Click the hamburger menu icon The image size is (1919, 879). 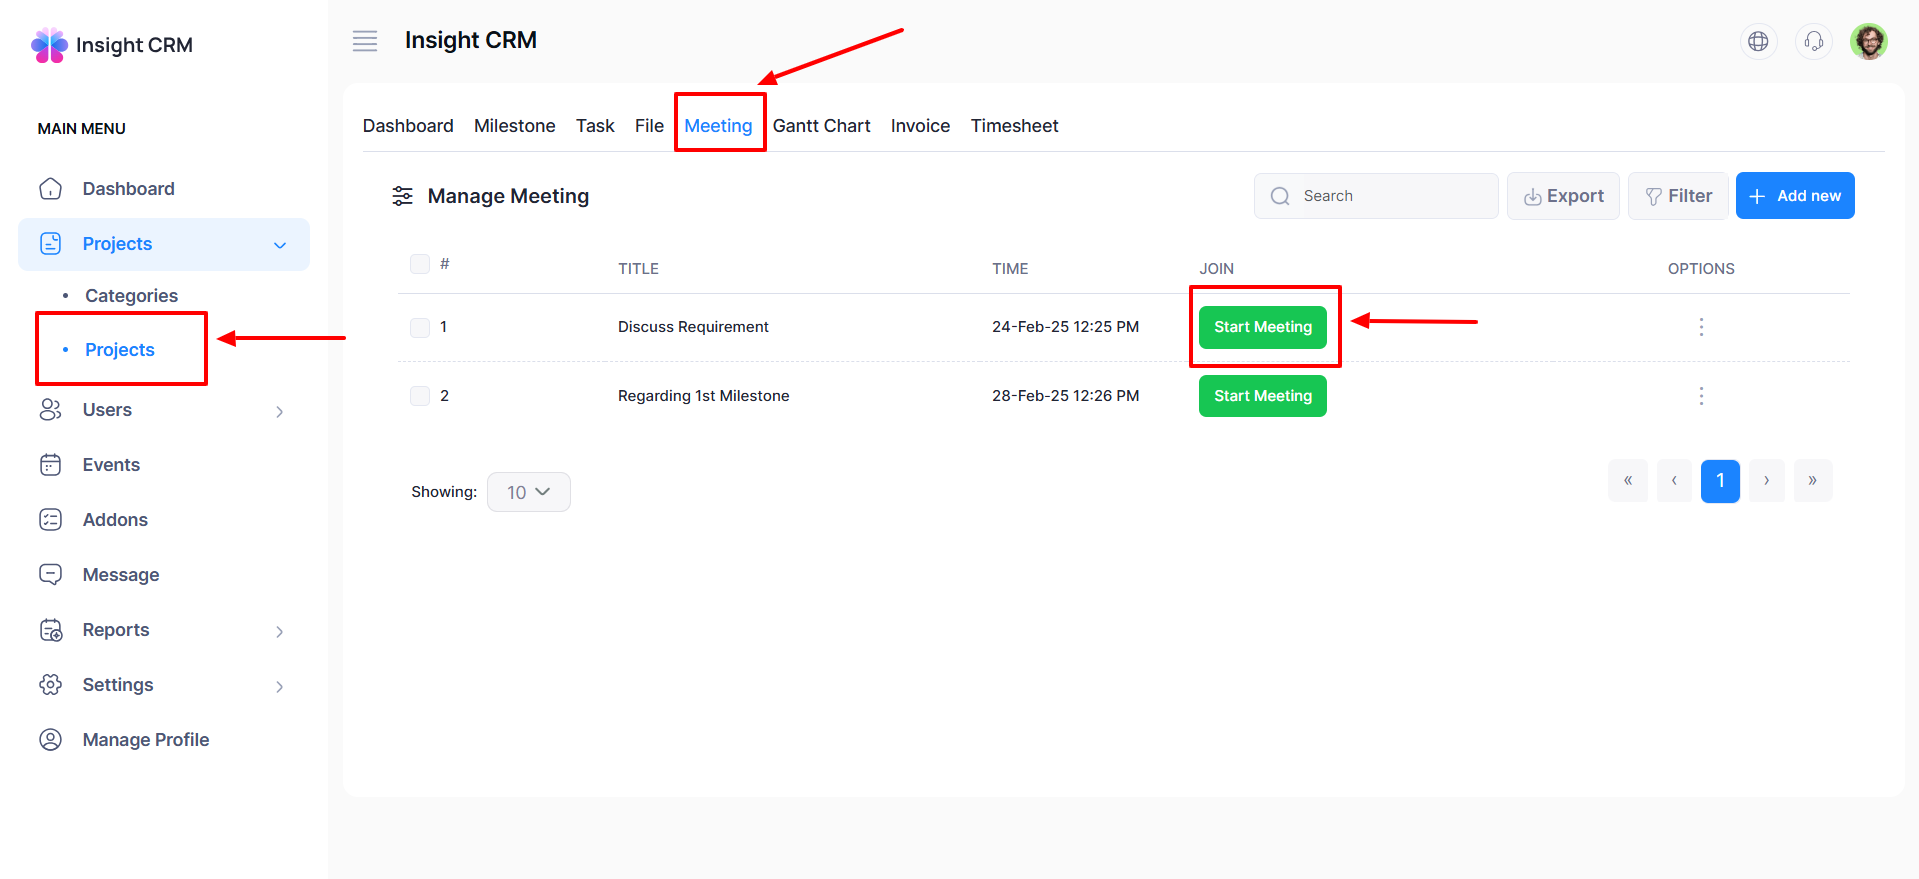pos(365,41)
